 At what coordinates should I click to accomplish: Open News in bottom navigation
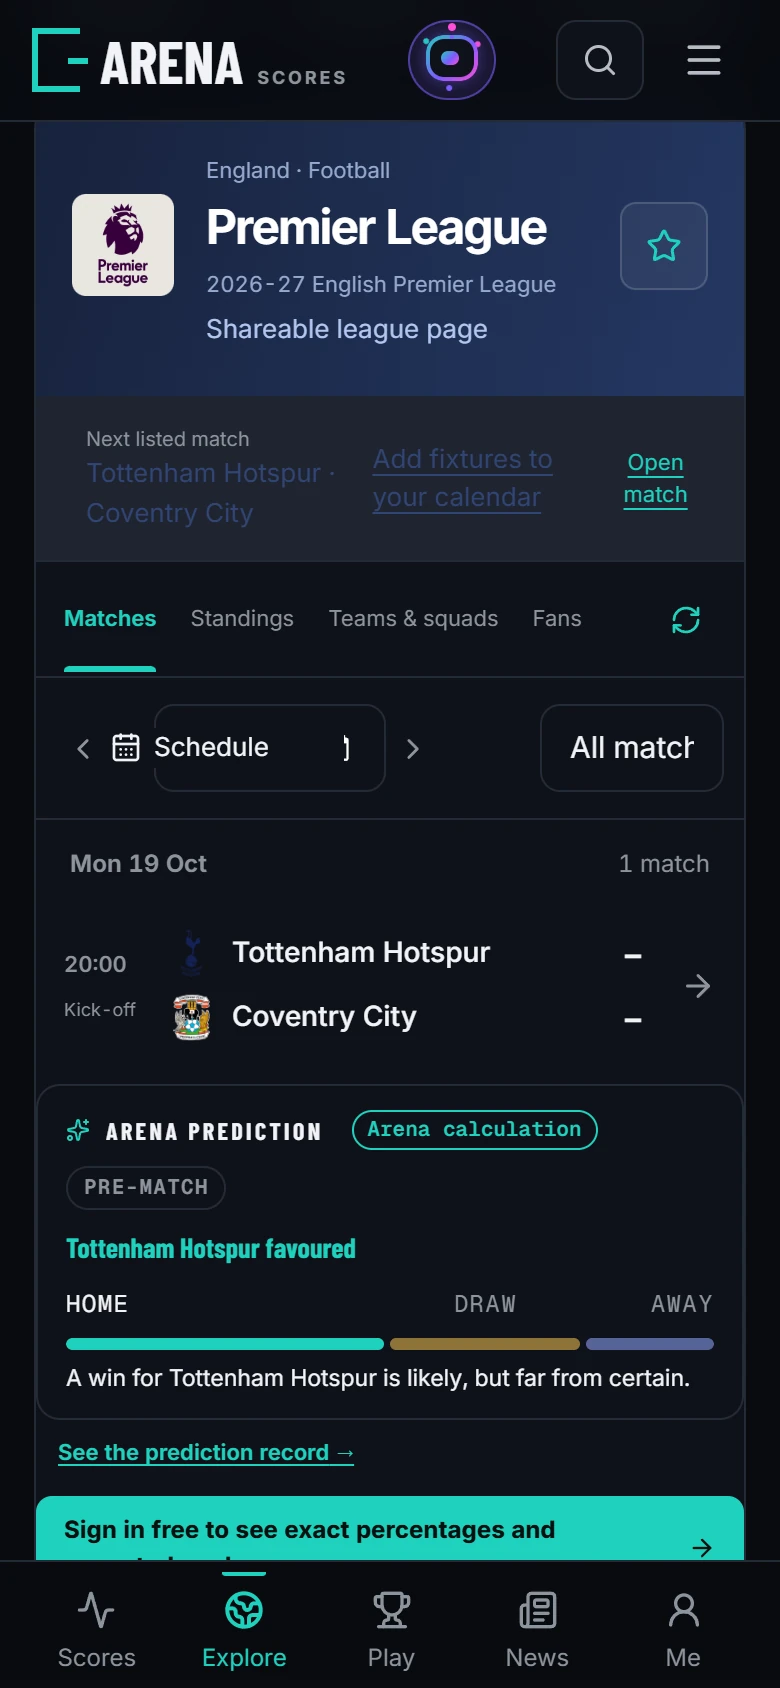pyautogui.click(x=537, y=1629)
